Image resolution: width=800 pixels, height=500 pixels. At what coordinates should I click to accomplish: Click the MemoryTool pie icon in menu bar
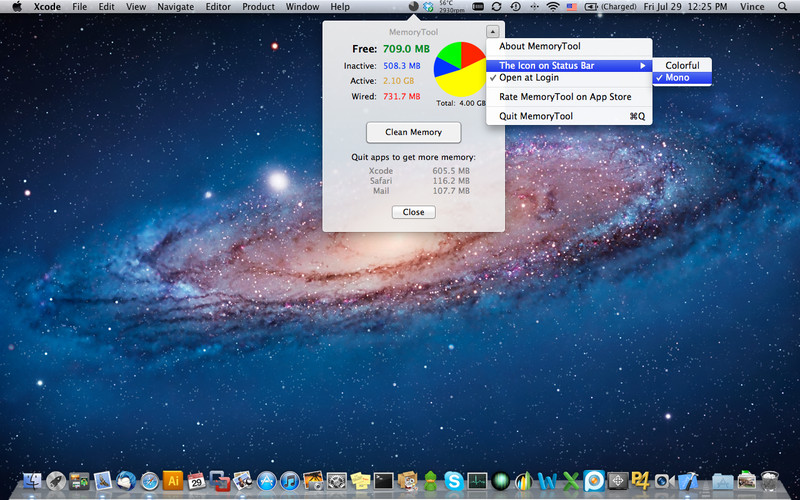click(414, 7)
